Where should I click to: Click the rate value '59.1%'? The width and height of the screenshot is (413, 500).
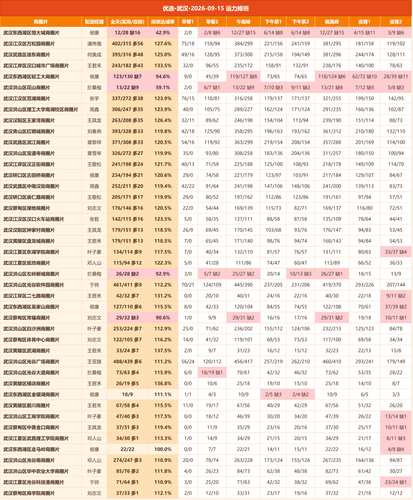(x=163, y=87)
